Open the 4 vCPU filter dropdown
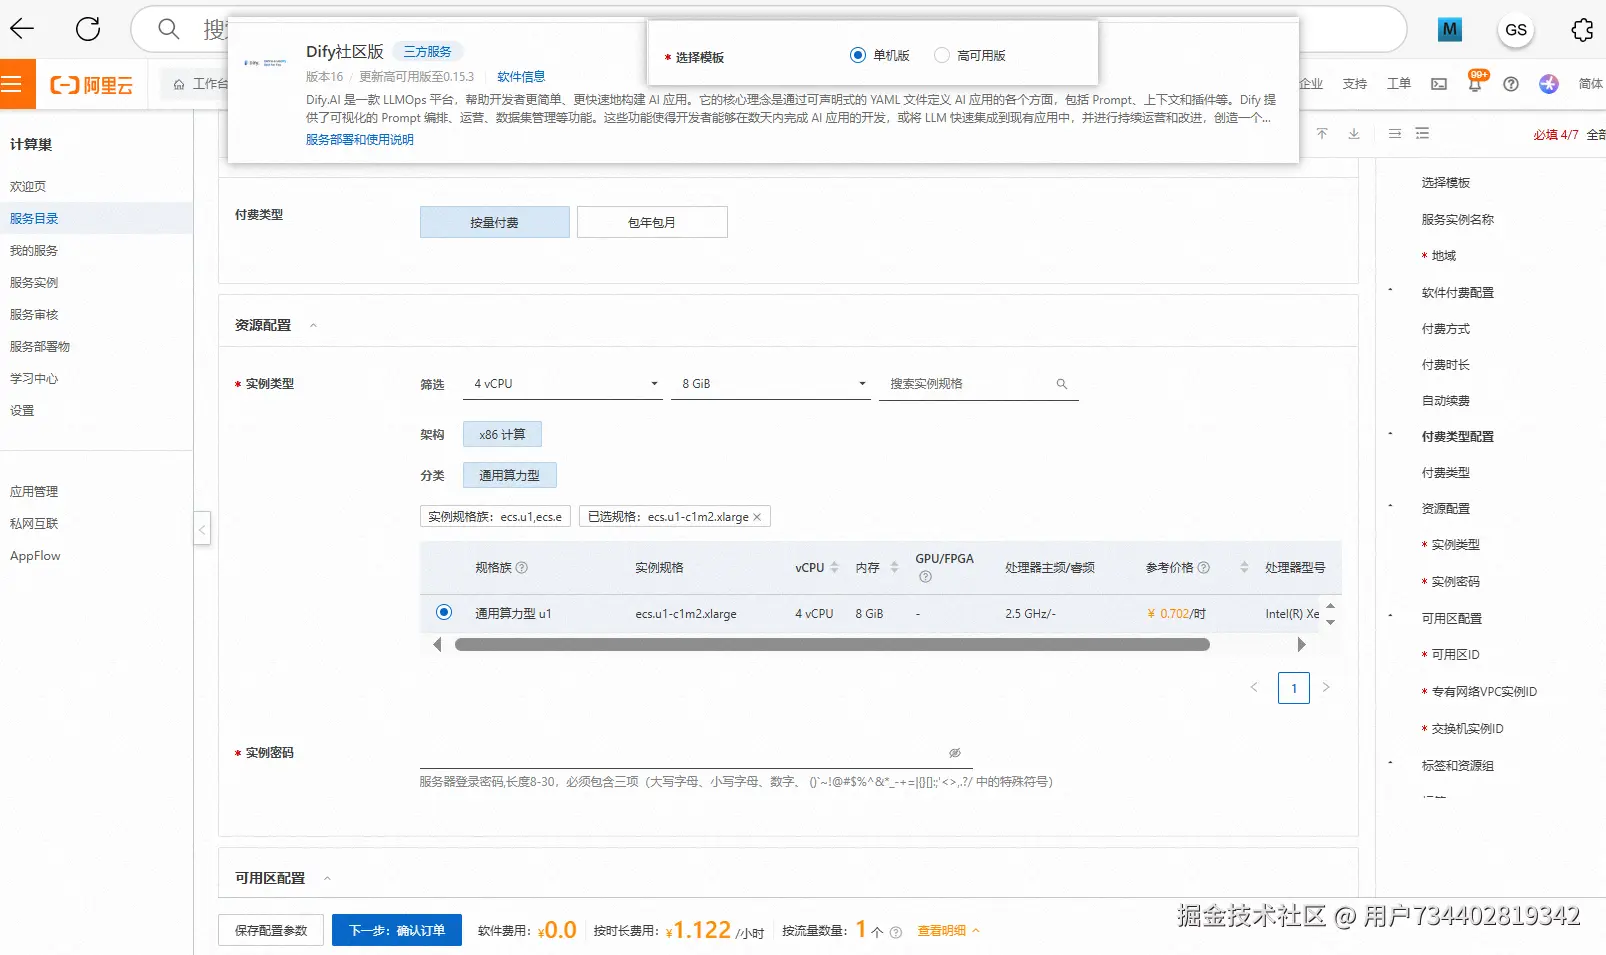 (x=563, y=384)
